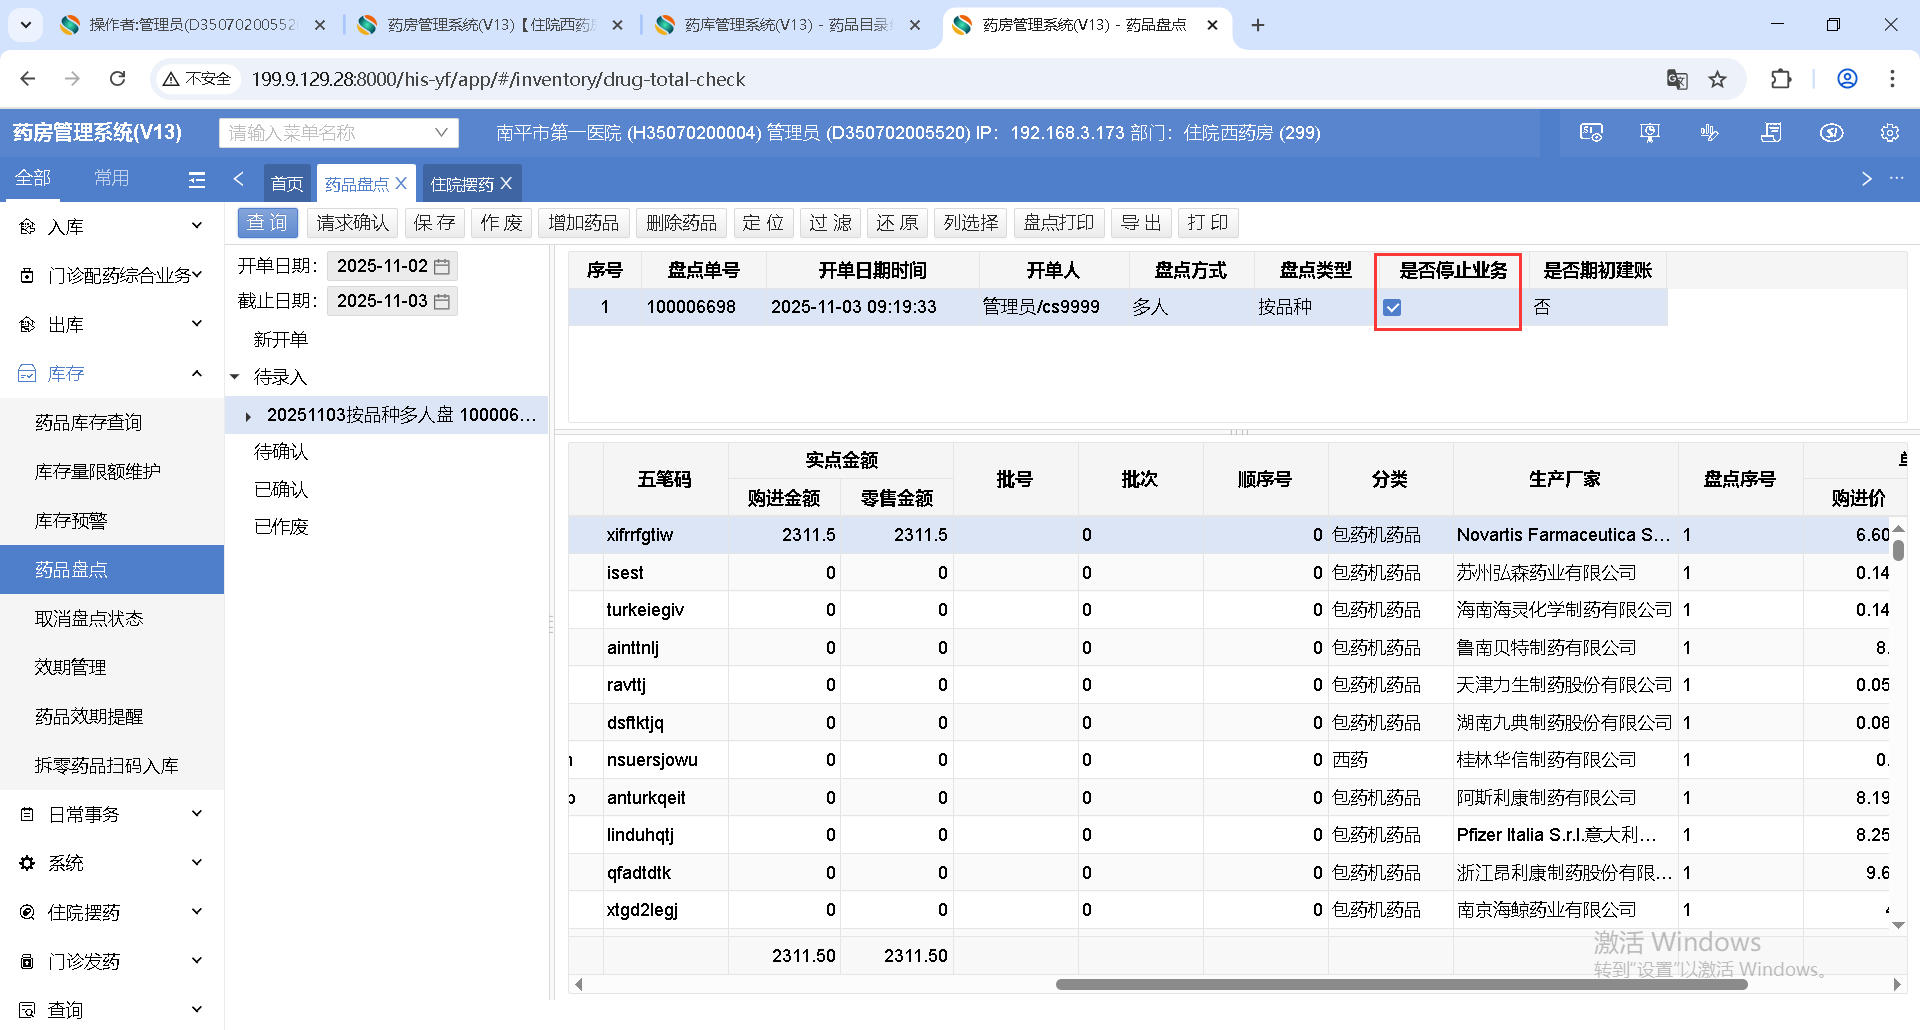Close the 住院摆药 tab

[x=506, y=184]
